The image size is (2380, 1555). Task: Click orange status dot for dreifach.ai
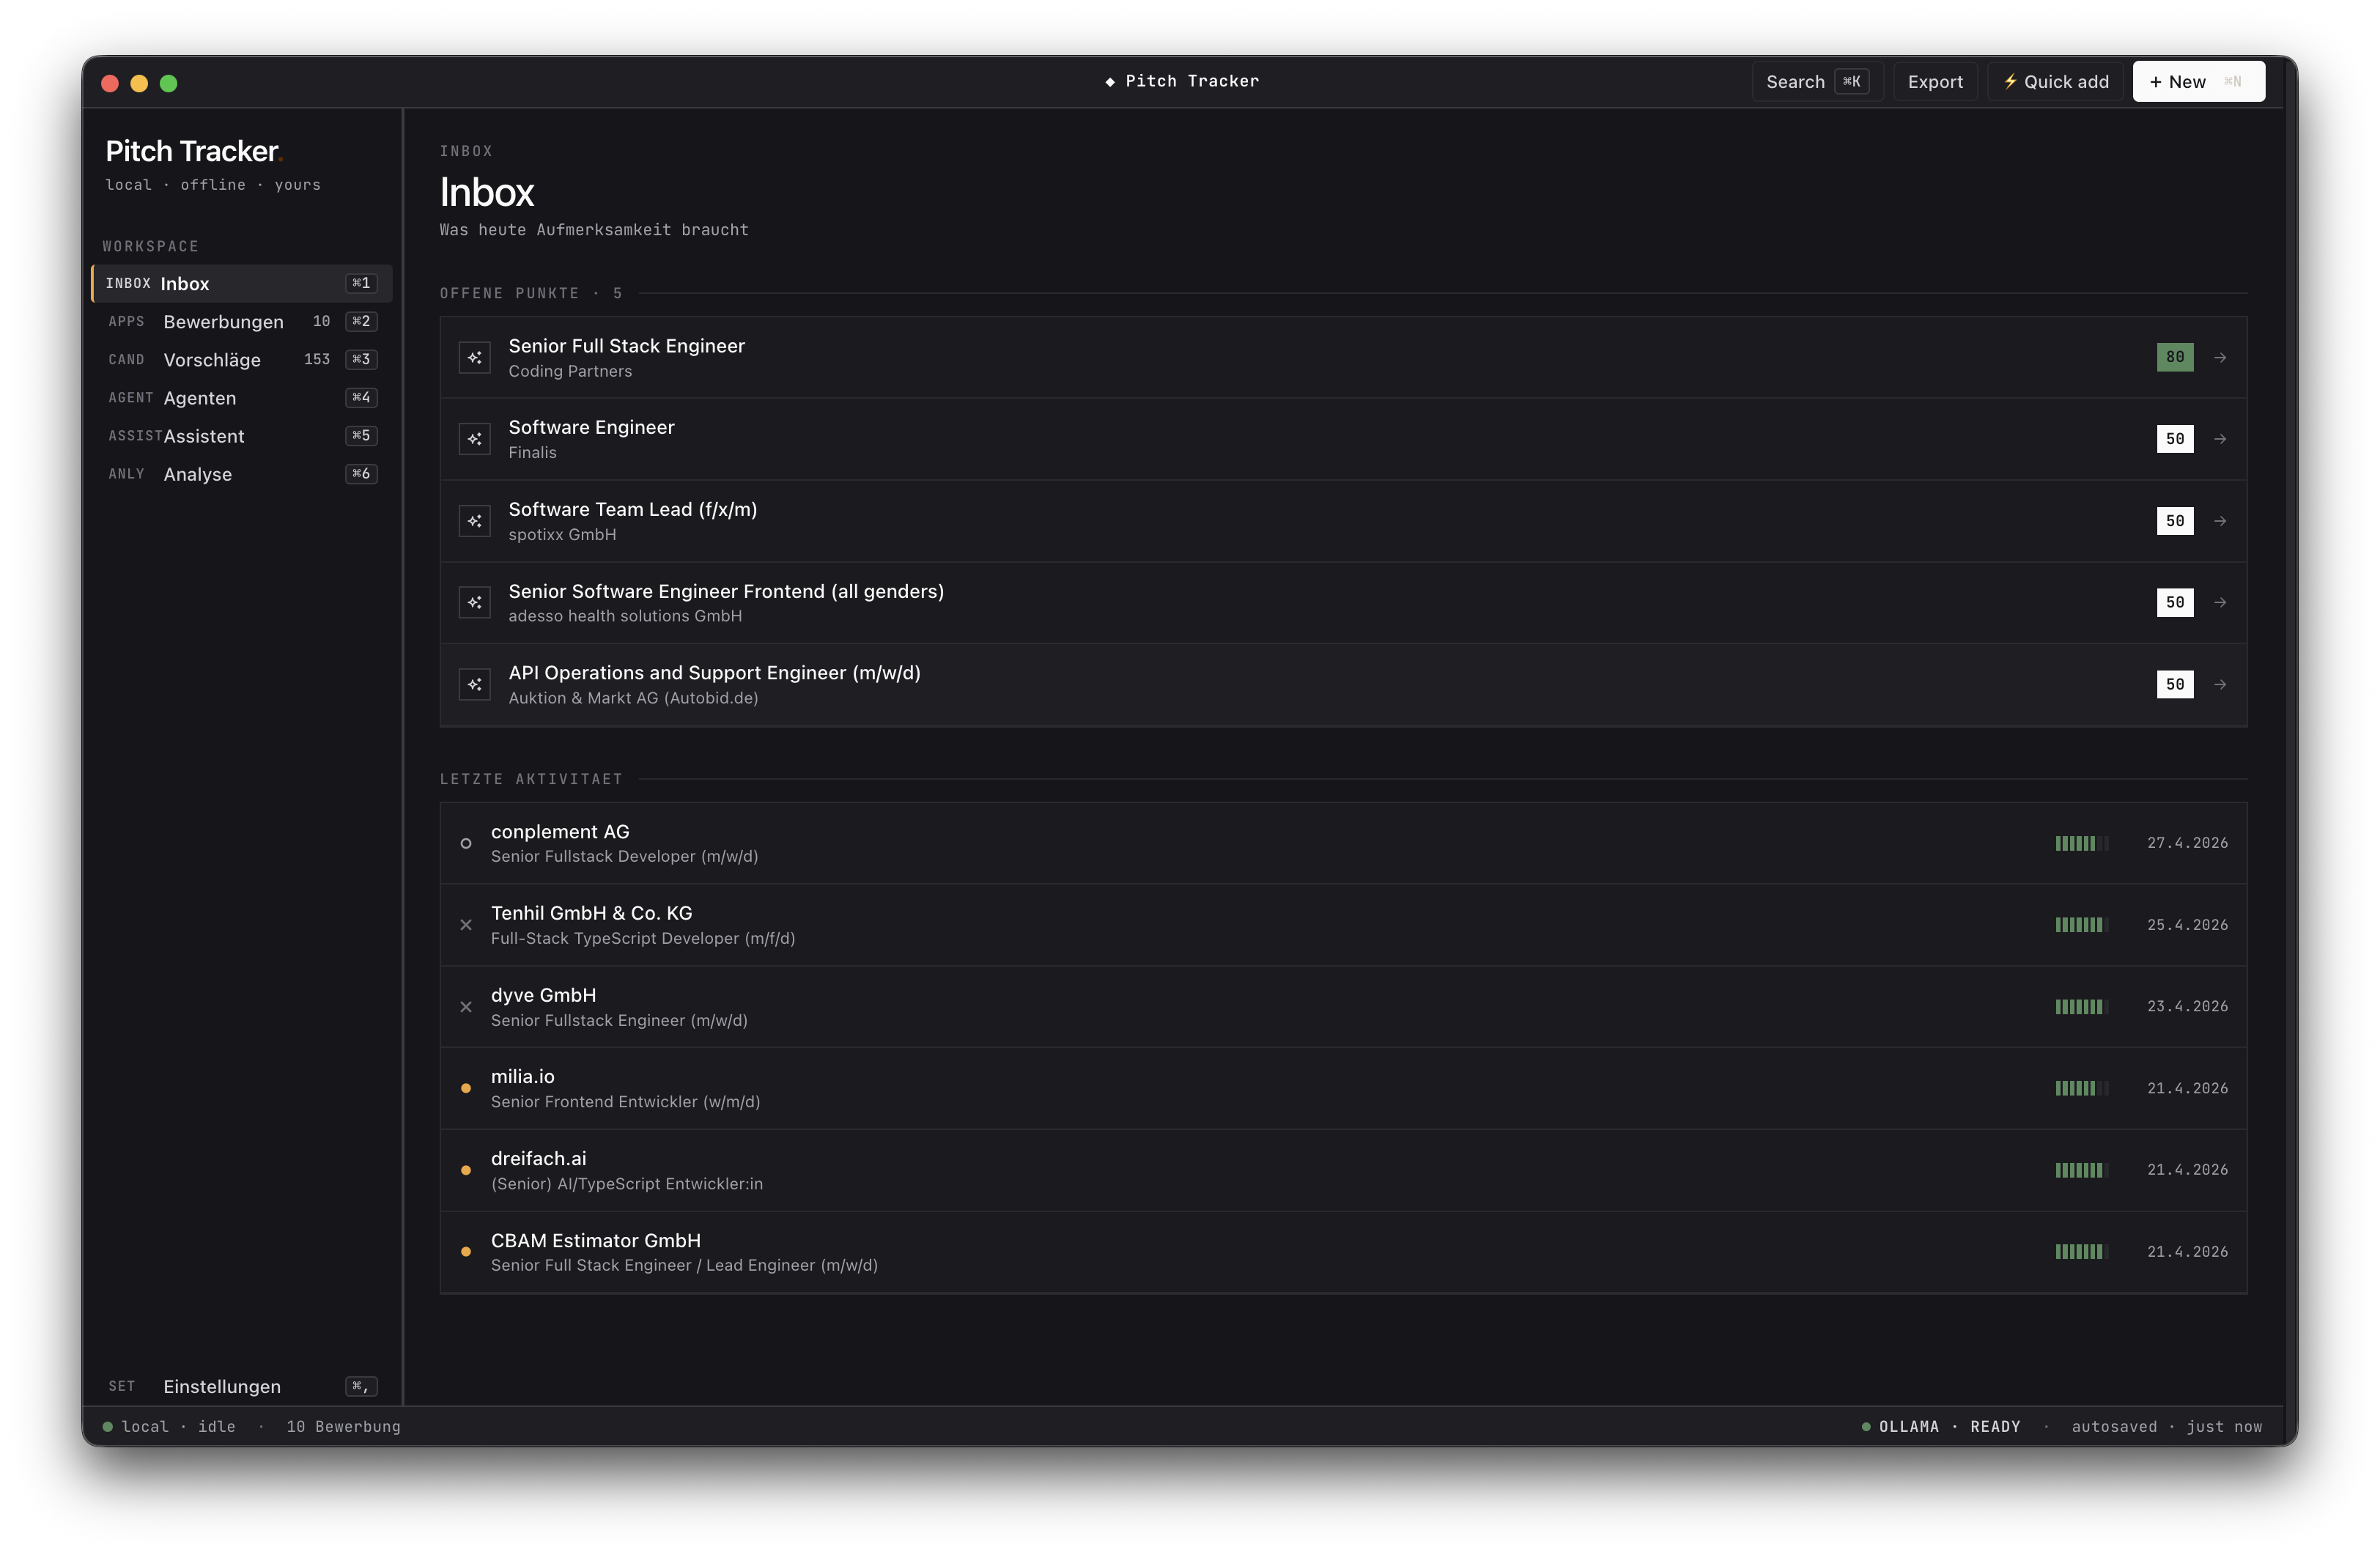click(466, 1170)
